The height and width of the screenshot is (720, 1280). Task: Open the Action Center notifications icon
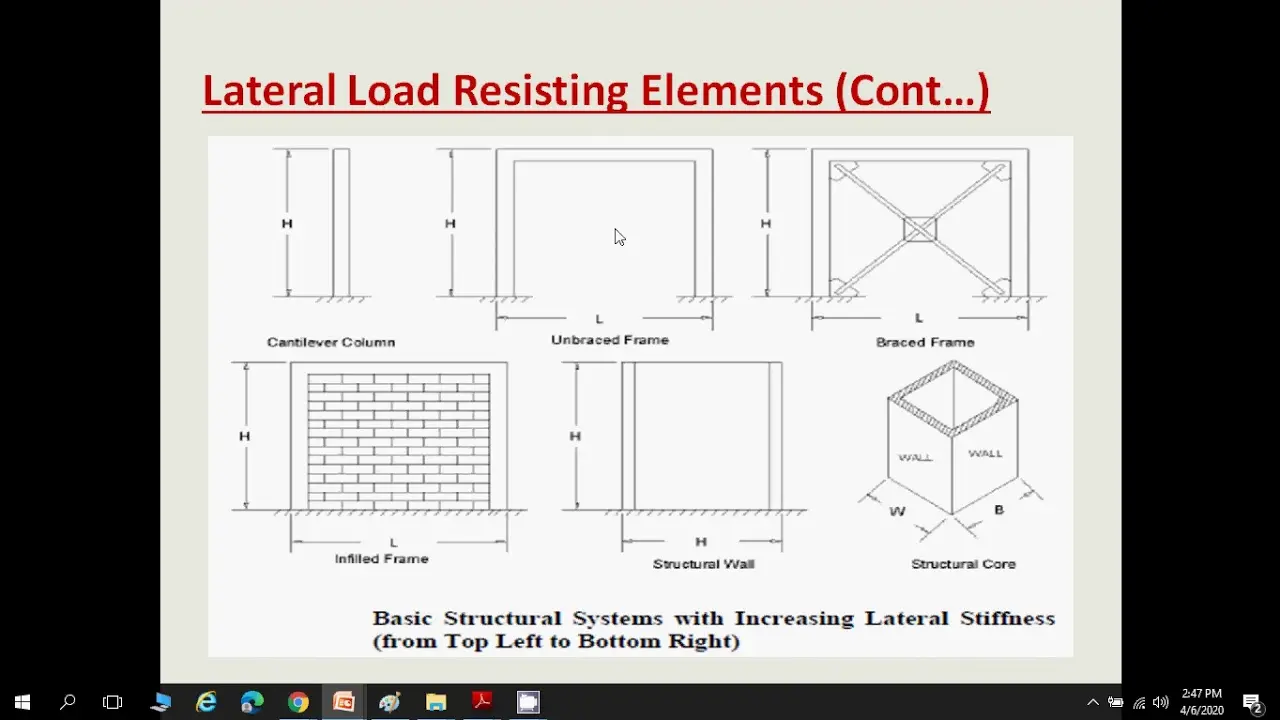coord(1252,702)
